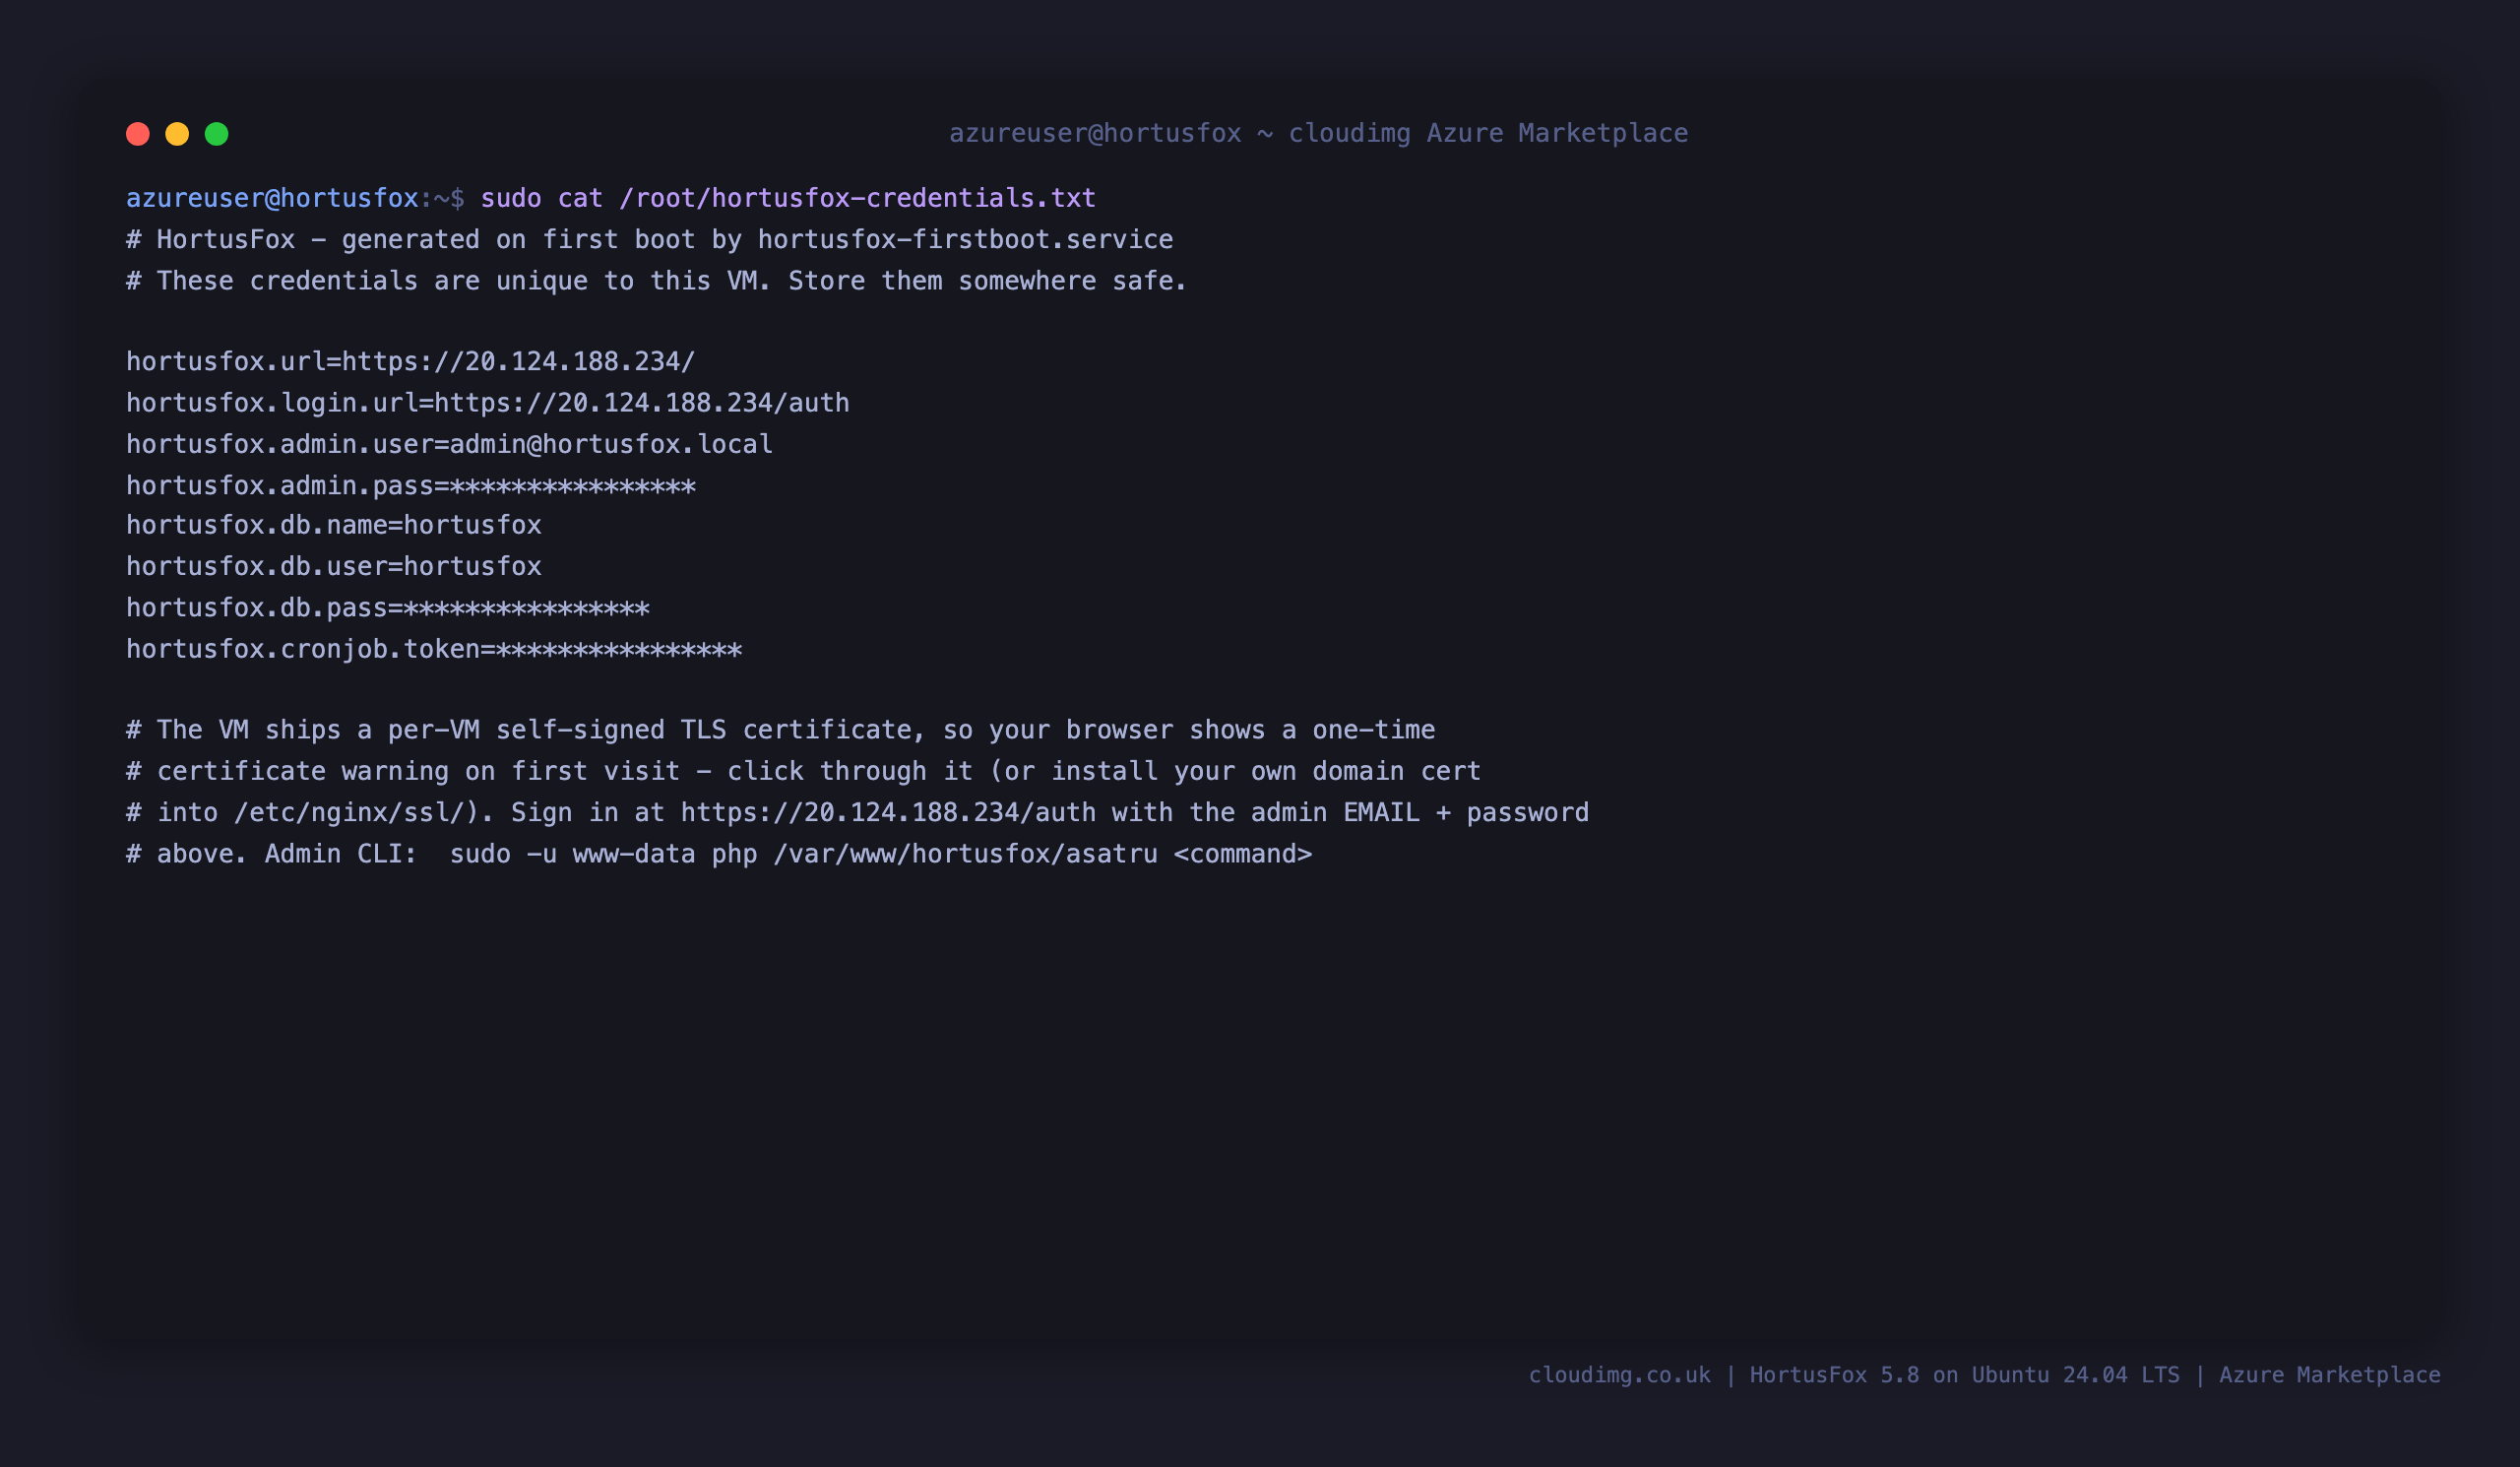
Task: Click the hortusfox.db.name=hortusfox line
Action: [x=334, y=525]
